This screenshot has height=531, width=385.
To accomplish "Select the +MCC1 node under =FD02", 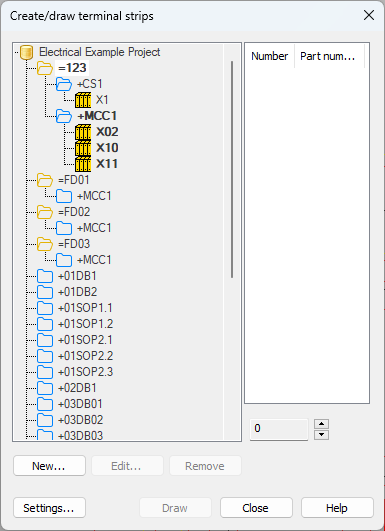I will coord(94,228).
